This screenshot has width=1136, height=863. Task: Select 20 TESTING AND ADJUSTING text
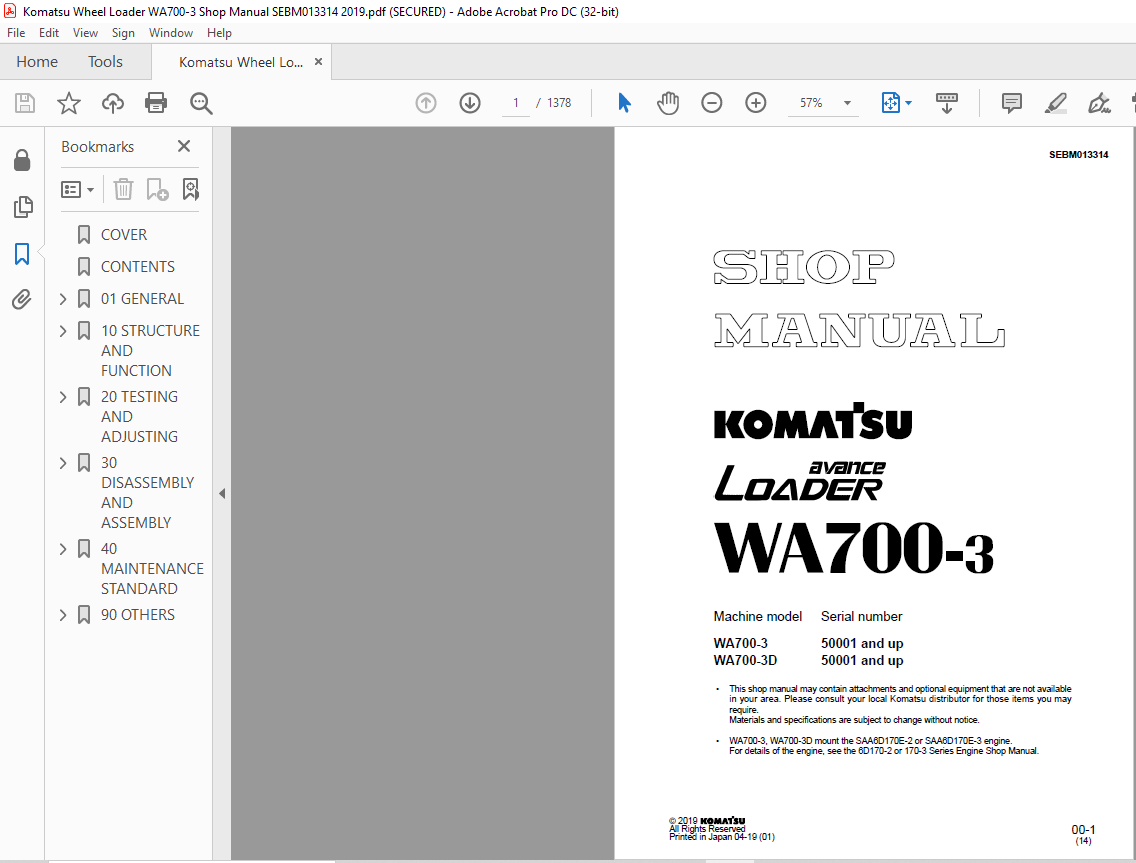click(139, 417)
